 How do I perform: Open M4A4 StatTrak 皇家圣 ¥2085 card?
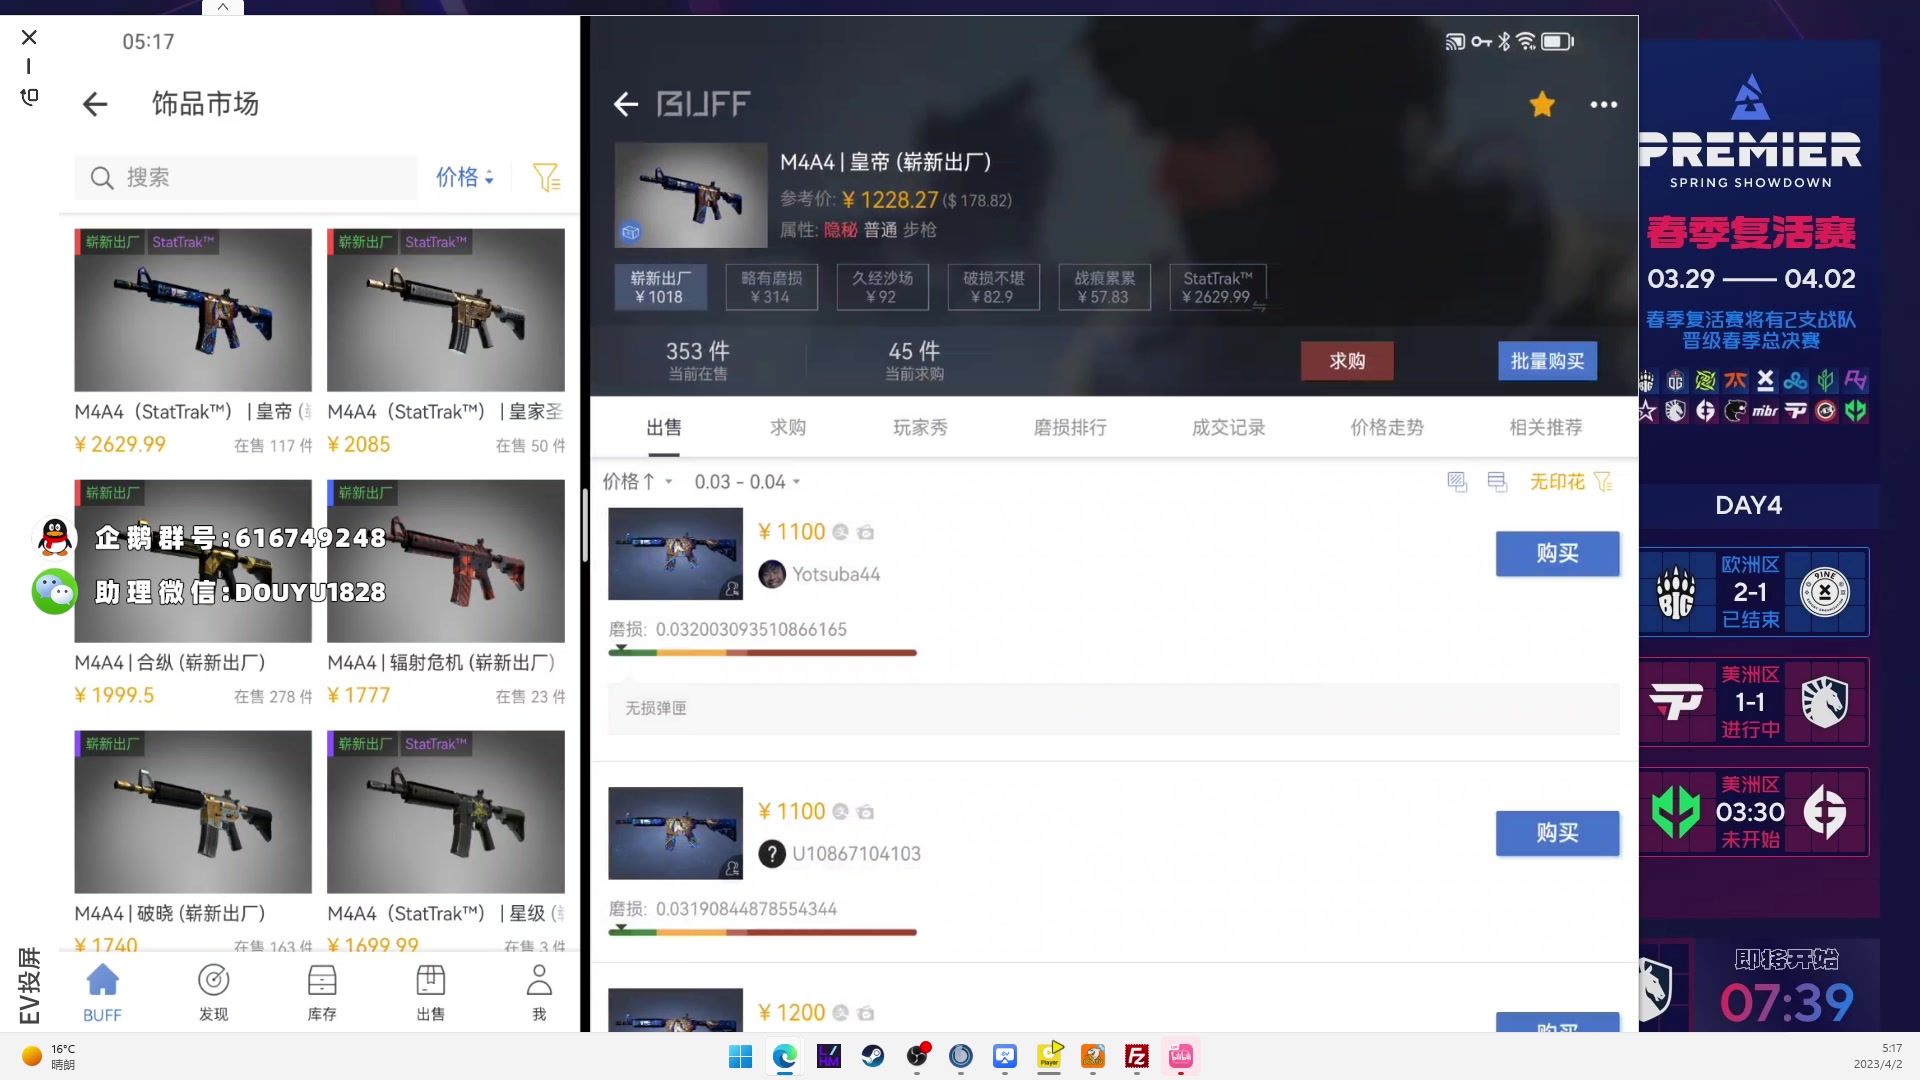446,342
